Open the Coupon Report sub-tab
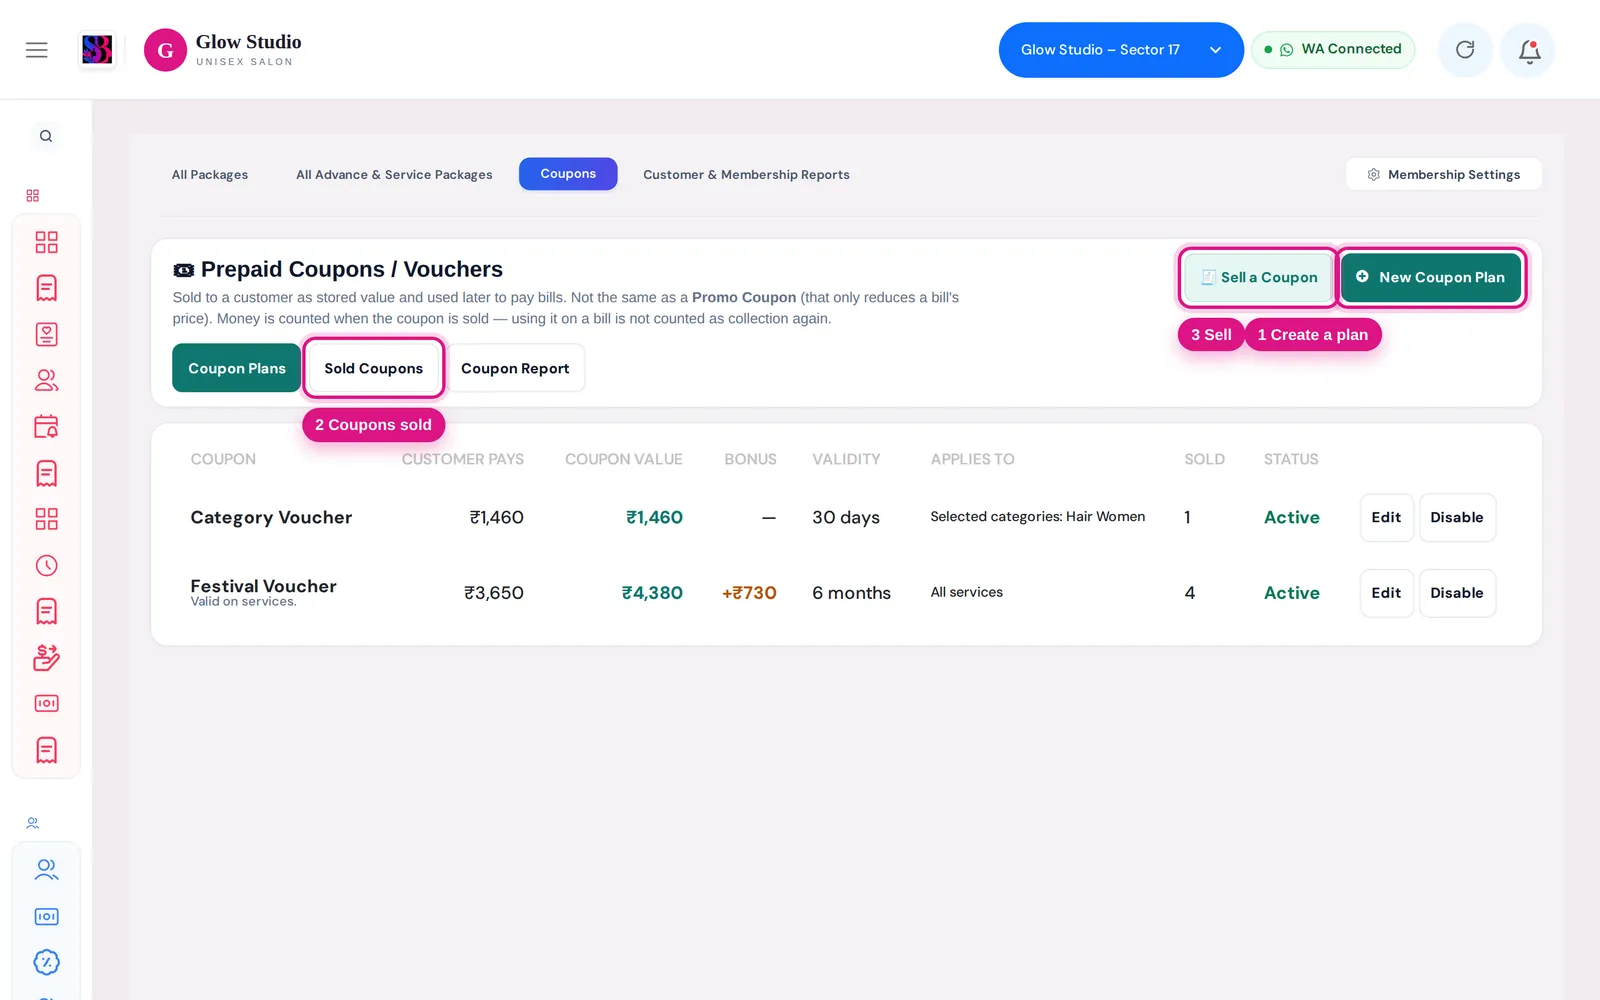Viewport: 1600px width, 1000px height. (x=515, y=368)
